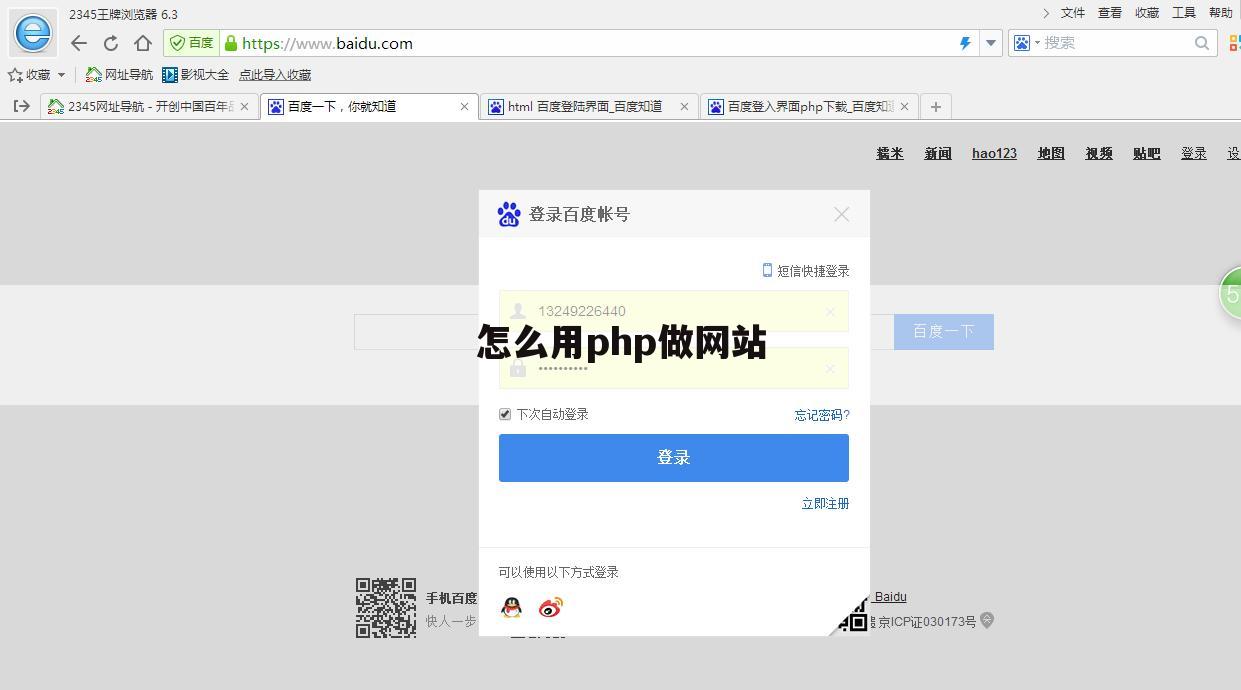Click the 登录 link in top navigation
This screenshot has height=690, width=1241.
[x=1194, y=153]
